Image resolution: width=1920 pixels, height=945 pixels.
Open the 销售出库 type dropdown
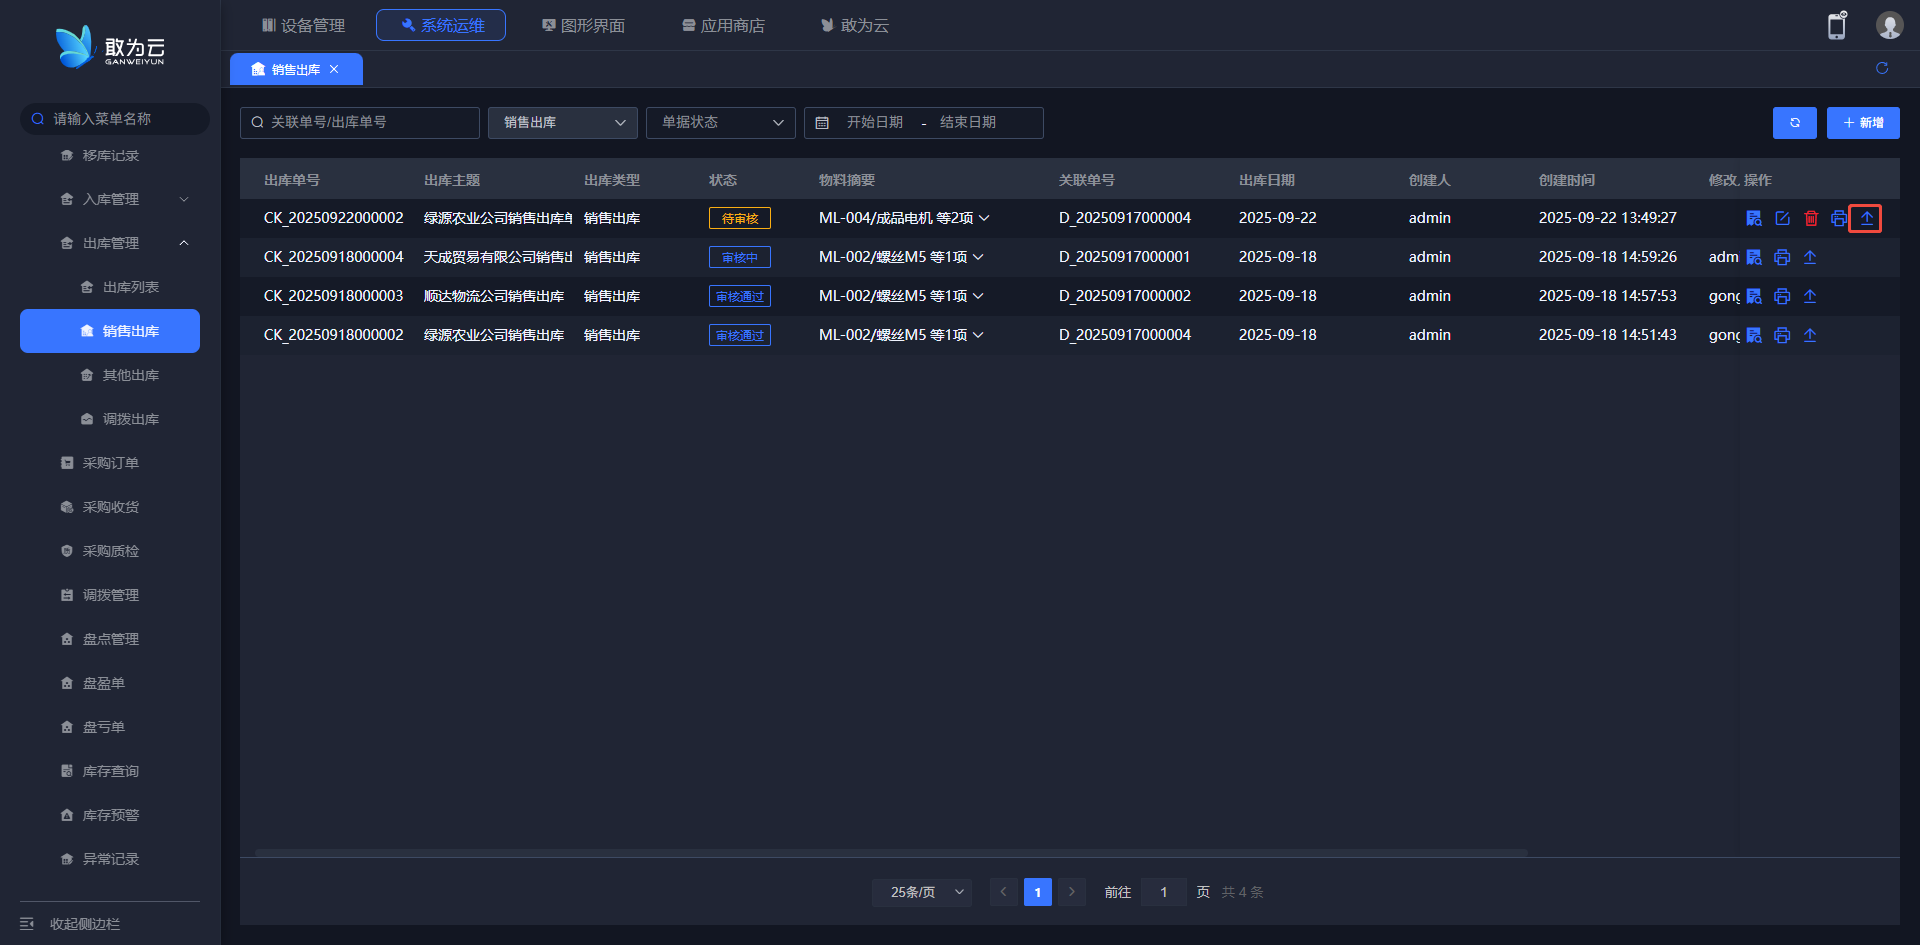pos(562,123)
